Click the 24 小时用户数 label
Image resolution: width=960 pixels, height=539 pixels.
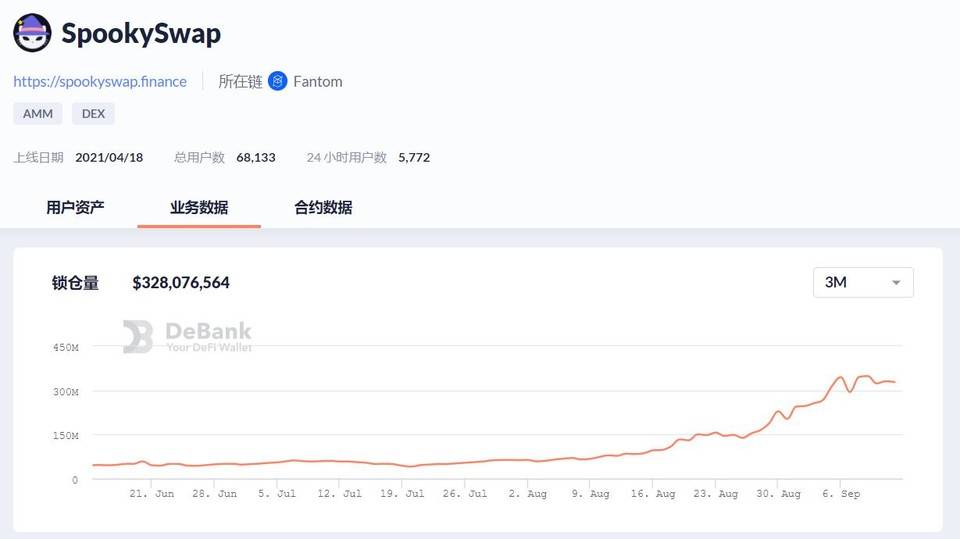[x=347, y=157]
